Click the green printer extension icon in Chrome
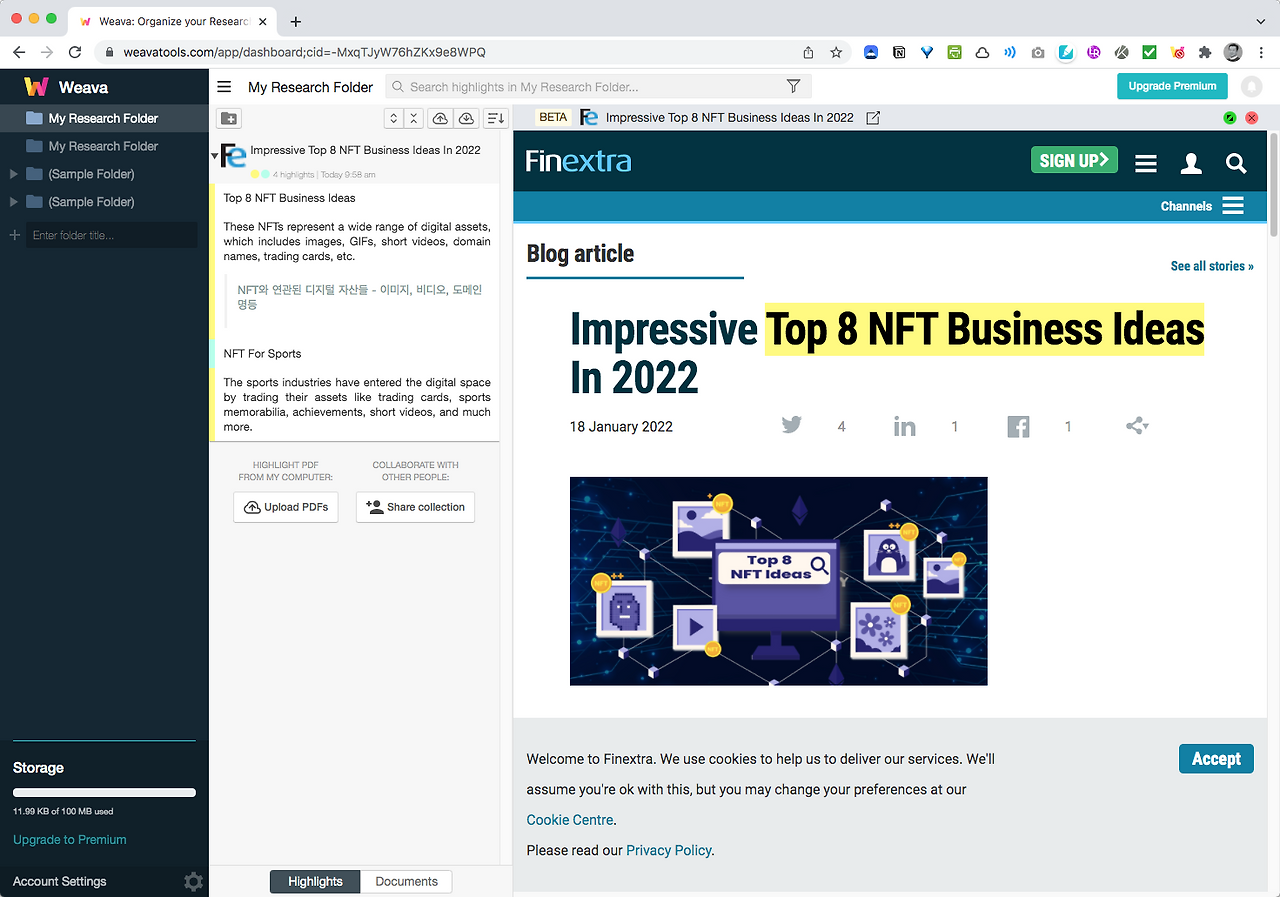Viewport: 1280px width, 897px height. tap(955, 52)
